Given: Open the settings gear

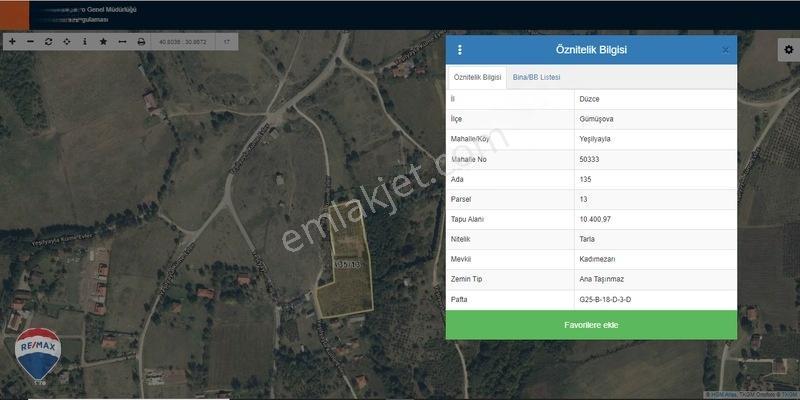Looking at the screenshot, I should point(789,49).
